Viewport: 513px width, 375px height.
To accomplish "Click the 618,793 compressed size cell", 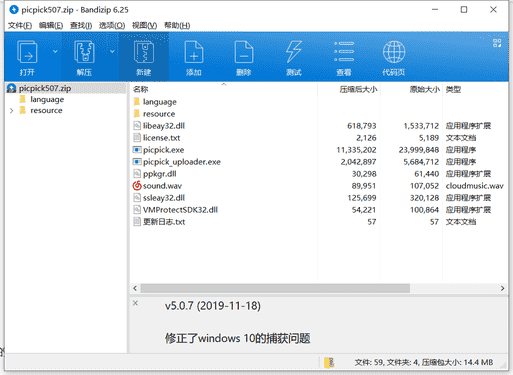I will (x=362, y=126).
